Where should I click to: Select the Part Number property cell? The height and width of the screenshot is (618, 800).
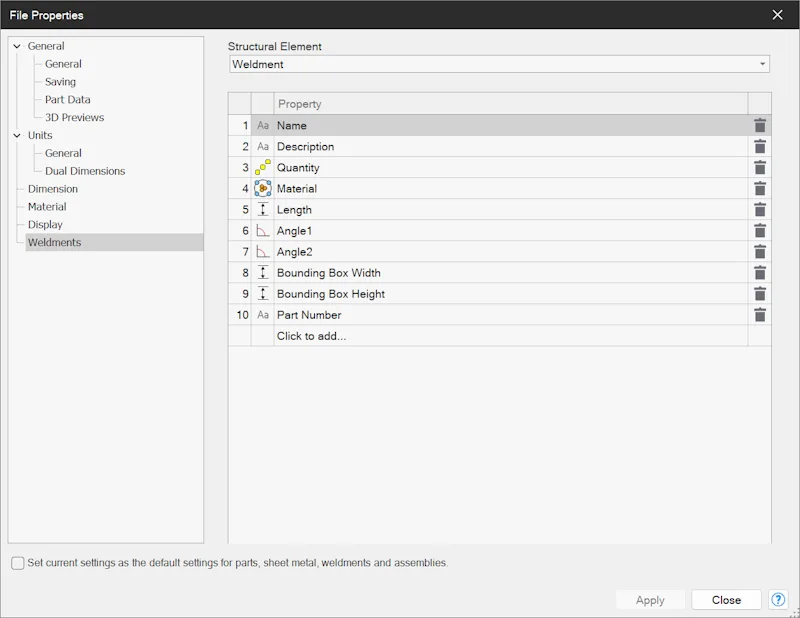coord(511,315)
